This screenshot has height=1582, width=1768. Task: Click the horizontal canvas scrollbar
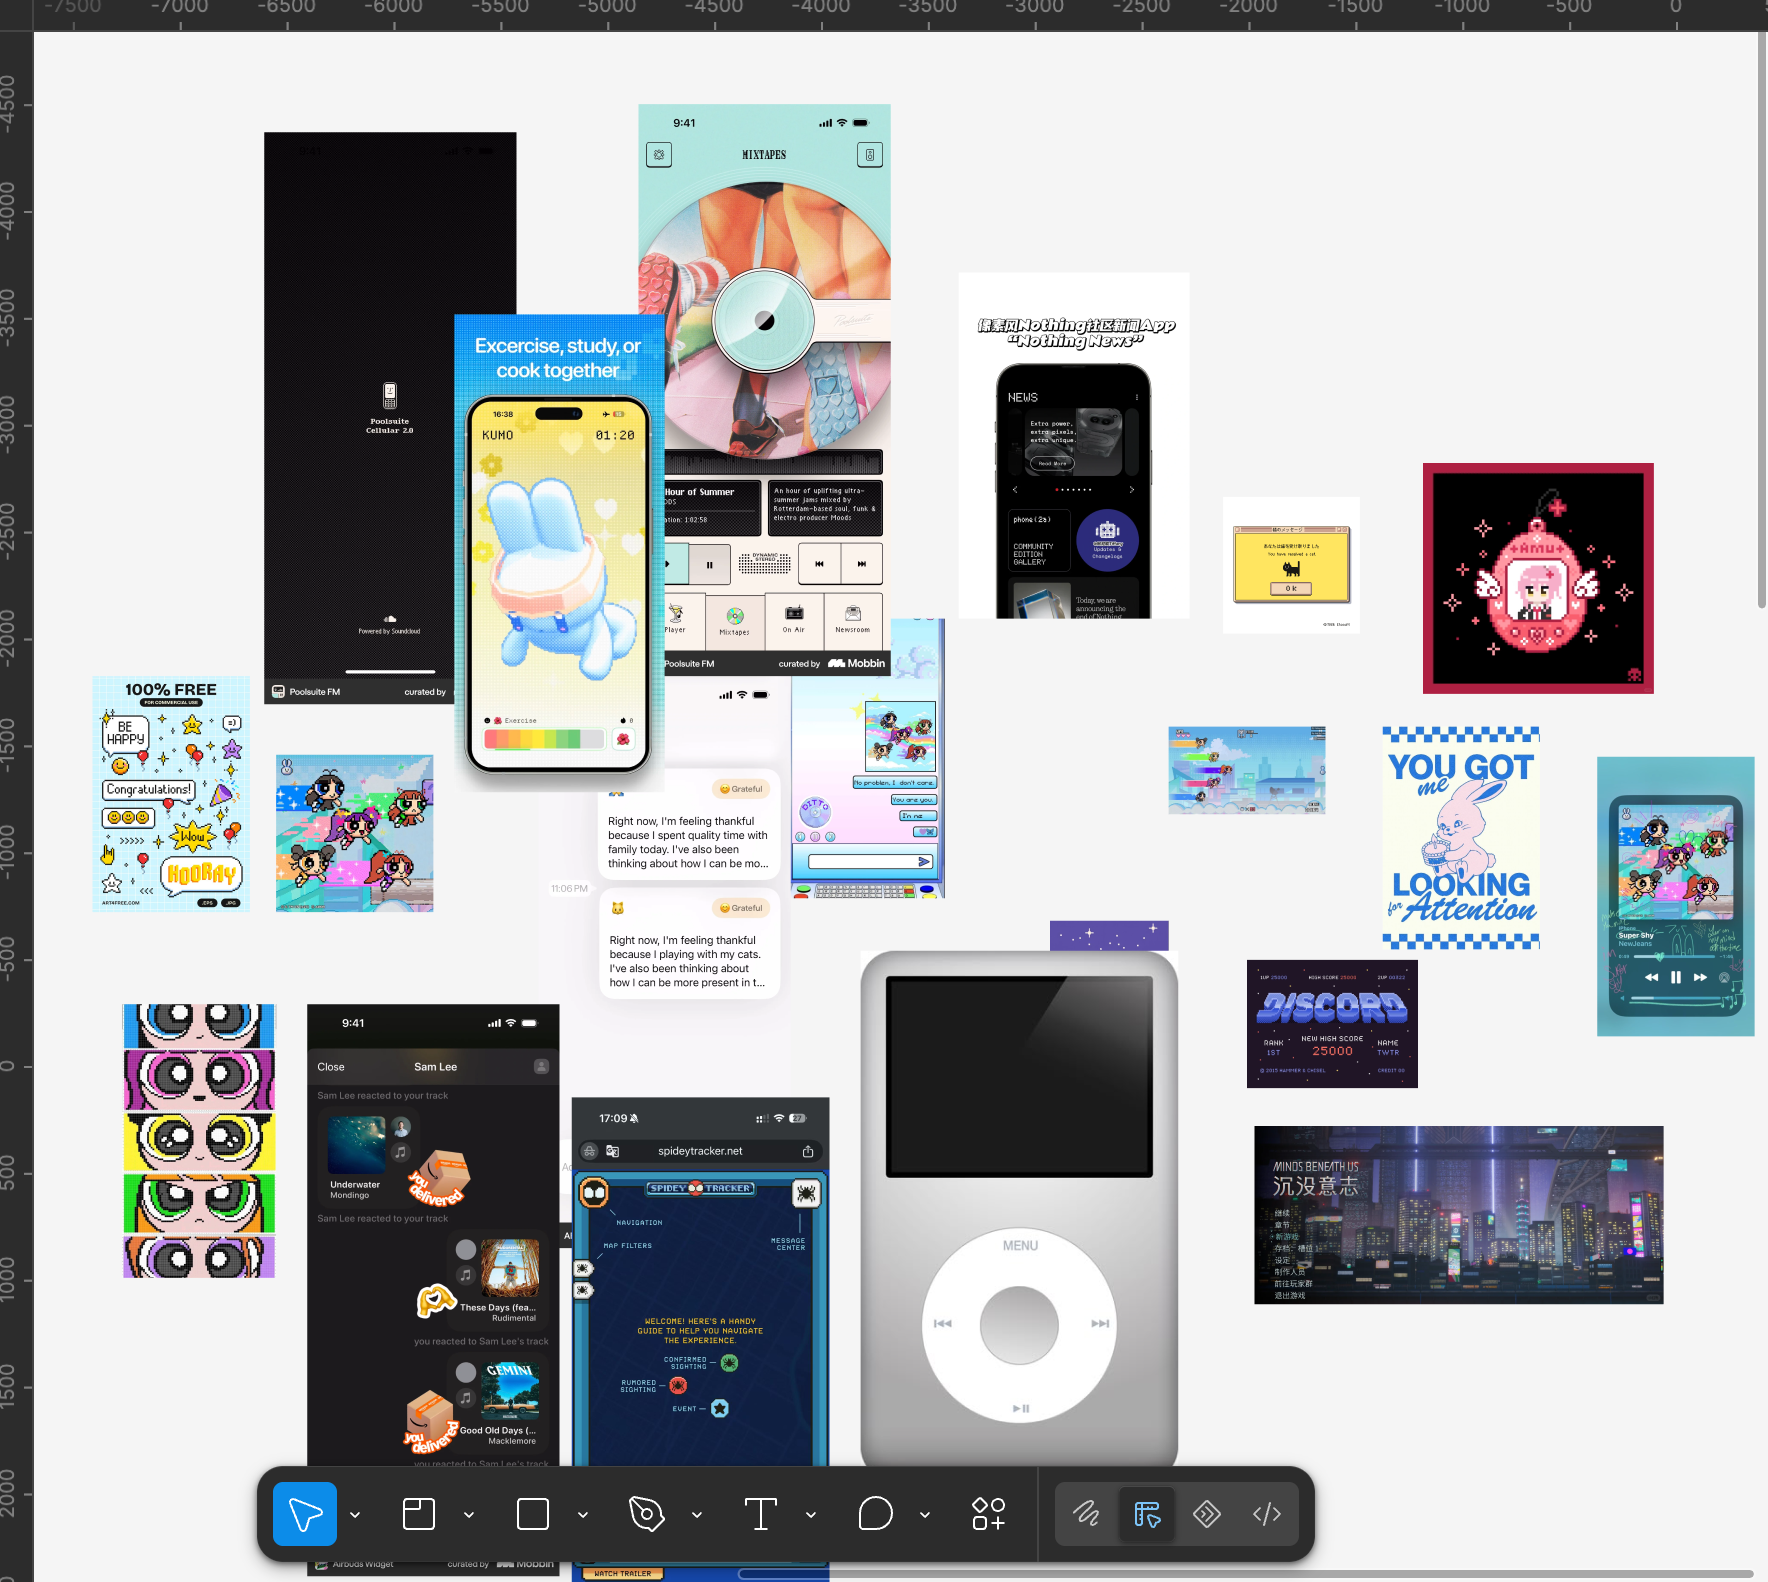click(1245, 1574)
